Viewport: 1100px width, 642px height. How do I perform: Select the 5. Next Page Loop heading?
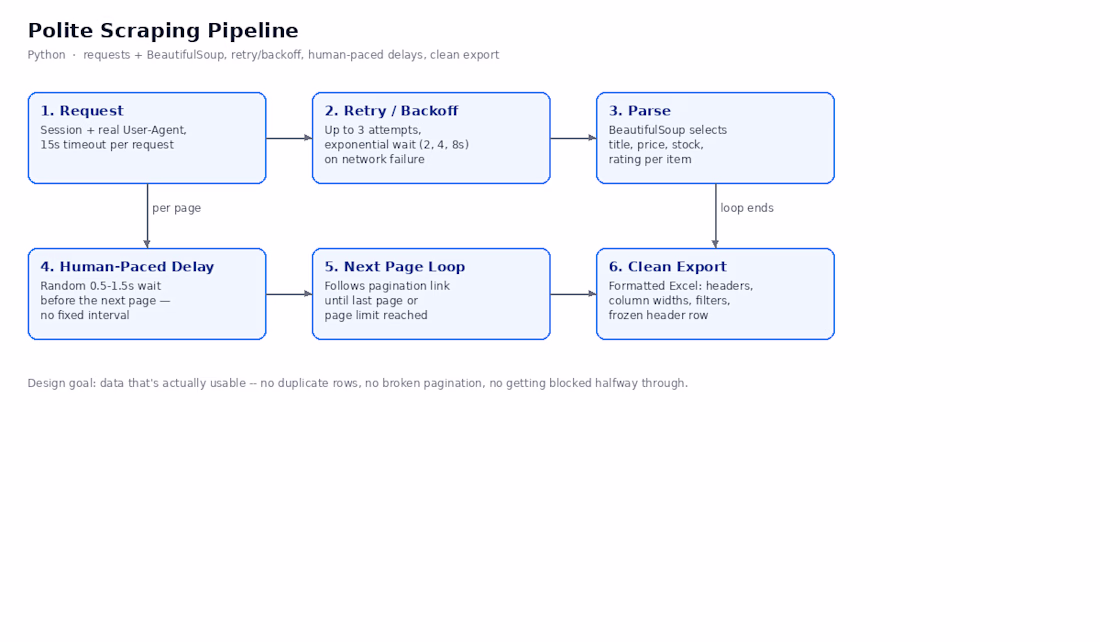click(394, 267)
